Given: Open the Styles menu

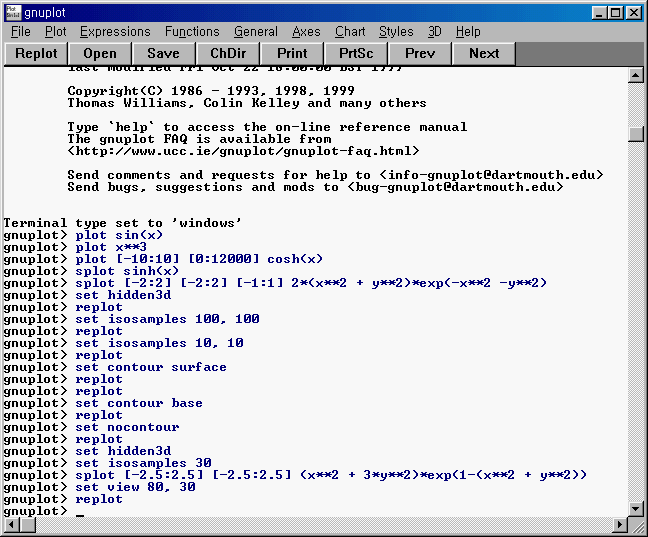Looking at the screenshot, I should (396, 32).
